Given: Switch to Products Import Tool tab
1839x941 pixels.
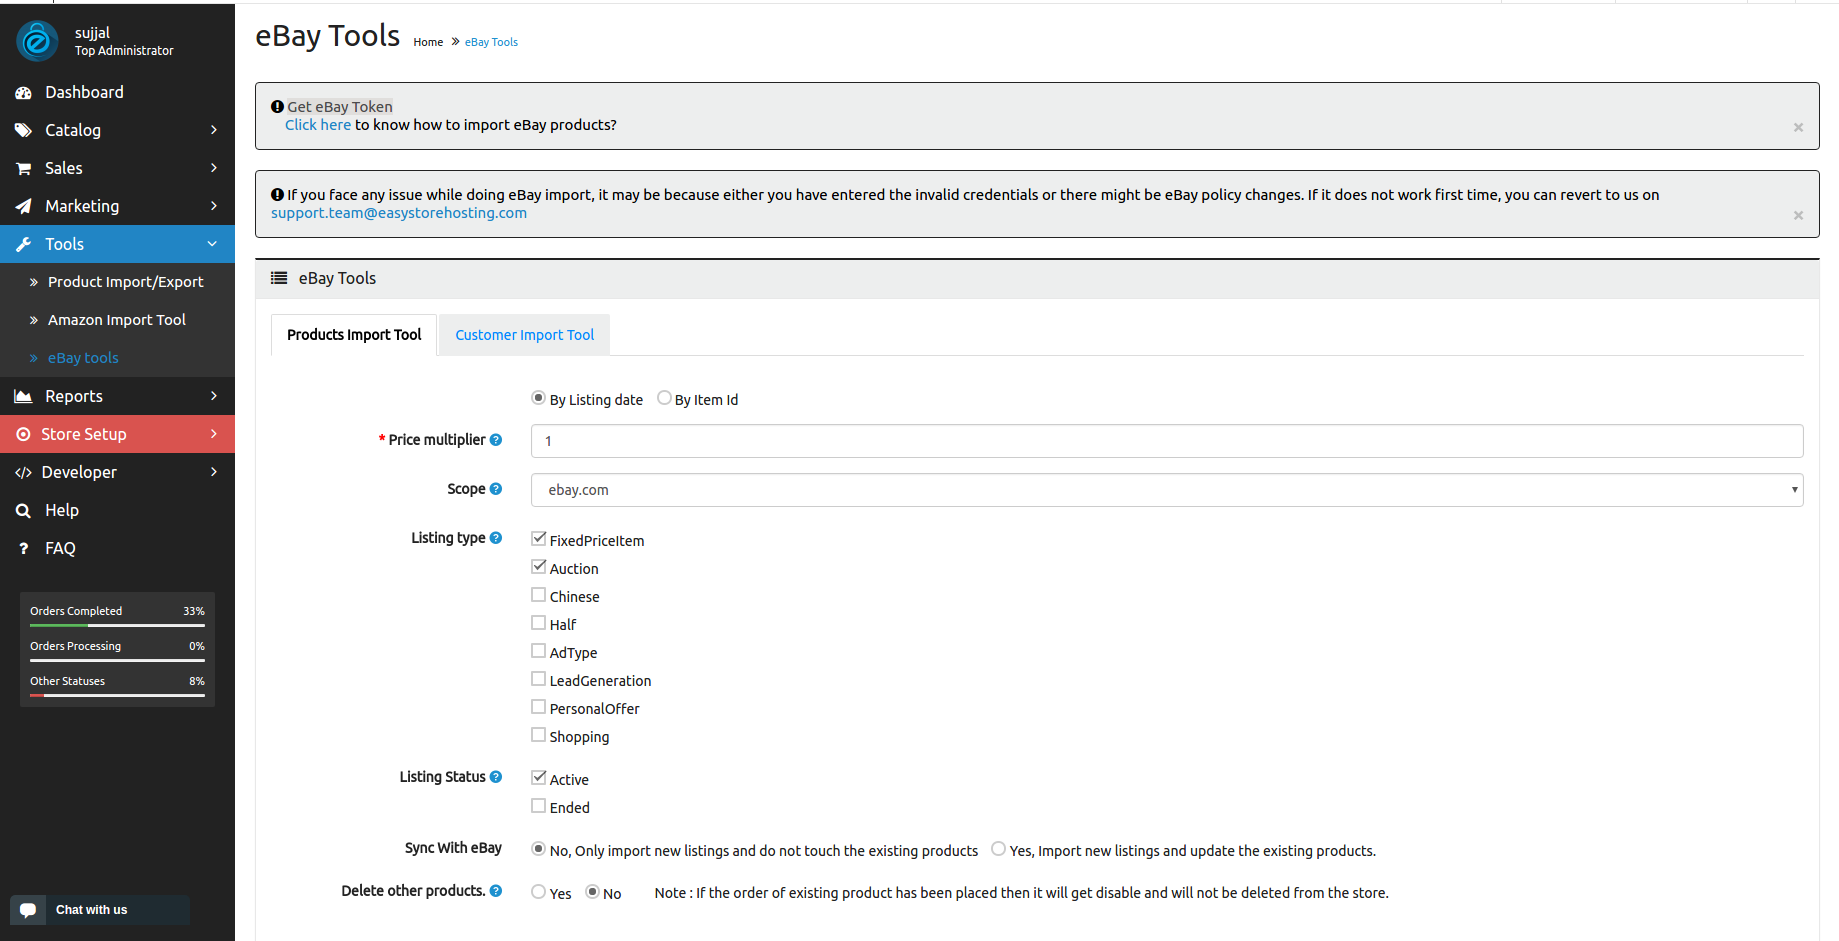Looking at the screenshot, I should point(354,335).
